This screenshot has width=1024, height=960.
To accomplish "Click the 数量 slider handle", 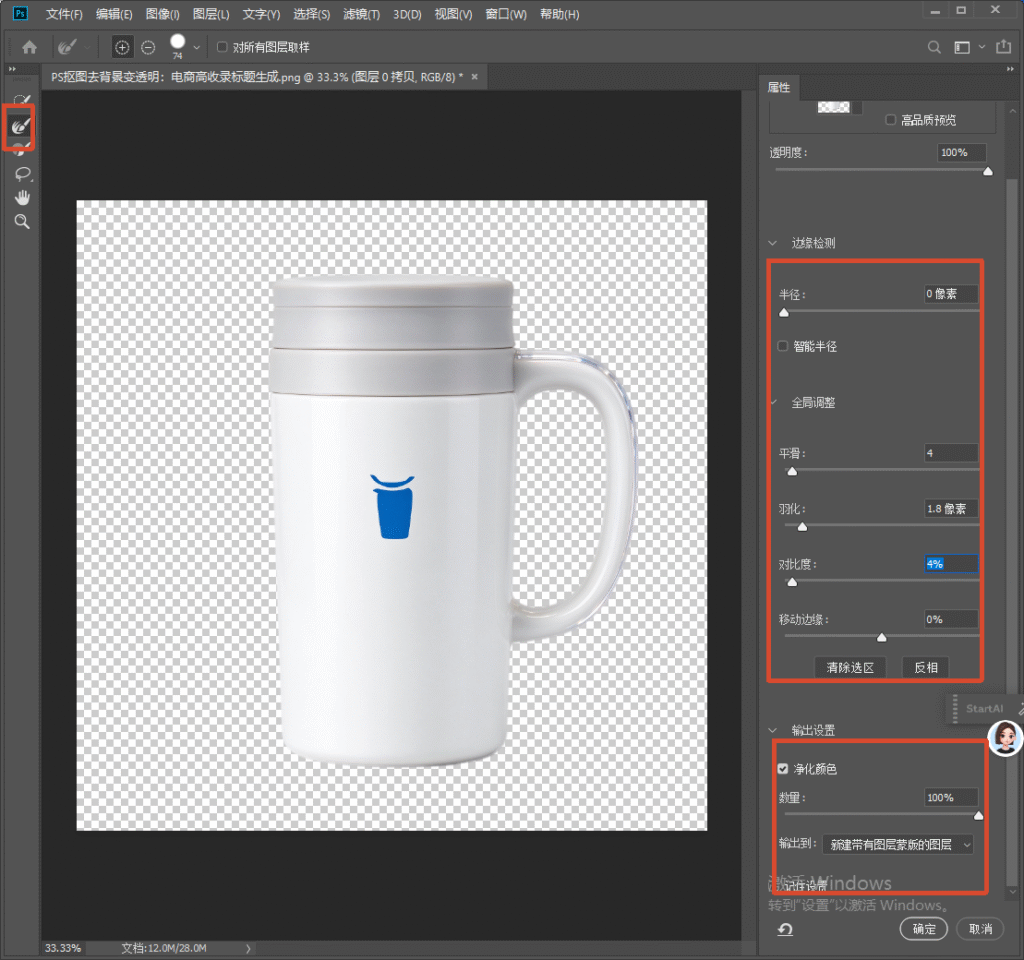I will point(978,816).
